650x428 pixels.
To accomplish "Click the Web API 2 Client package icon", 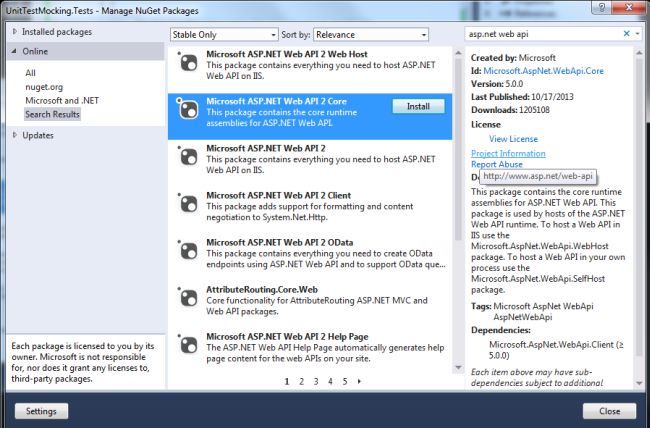I will pos(189,204).
